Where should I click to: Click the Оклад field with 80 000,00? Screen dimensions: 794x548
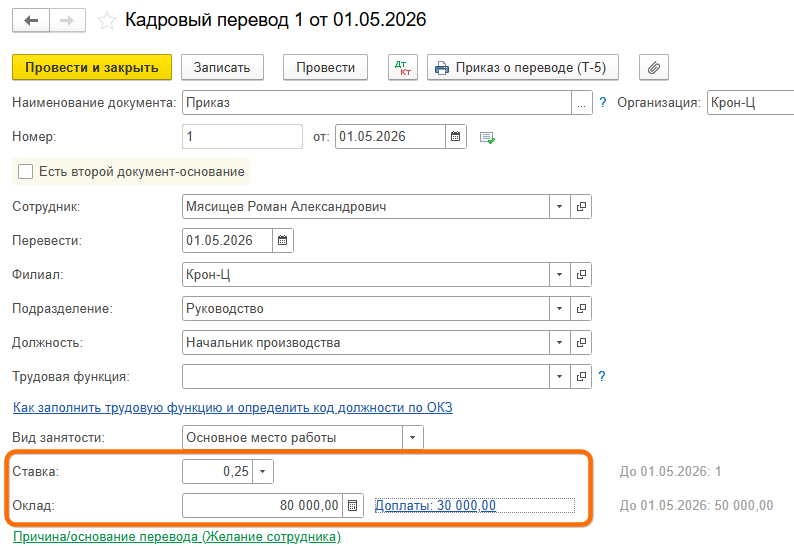click(262, 505)
